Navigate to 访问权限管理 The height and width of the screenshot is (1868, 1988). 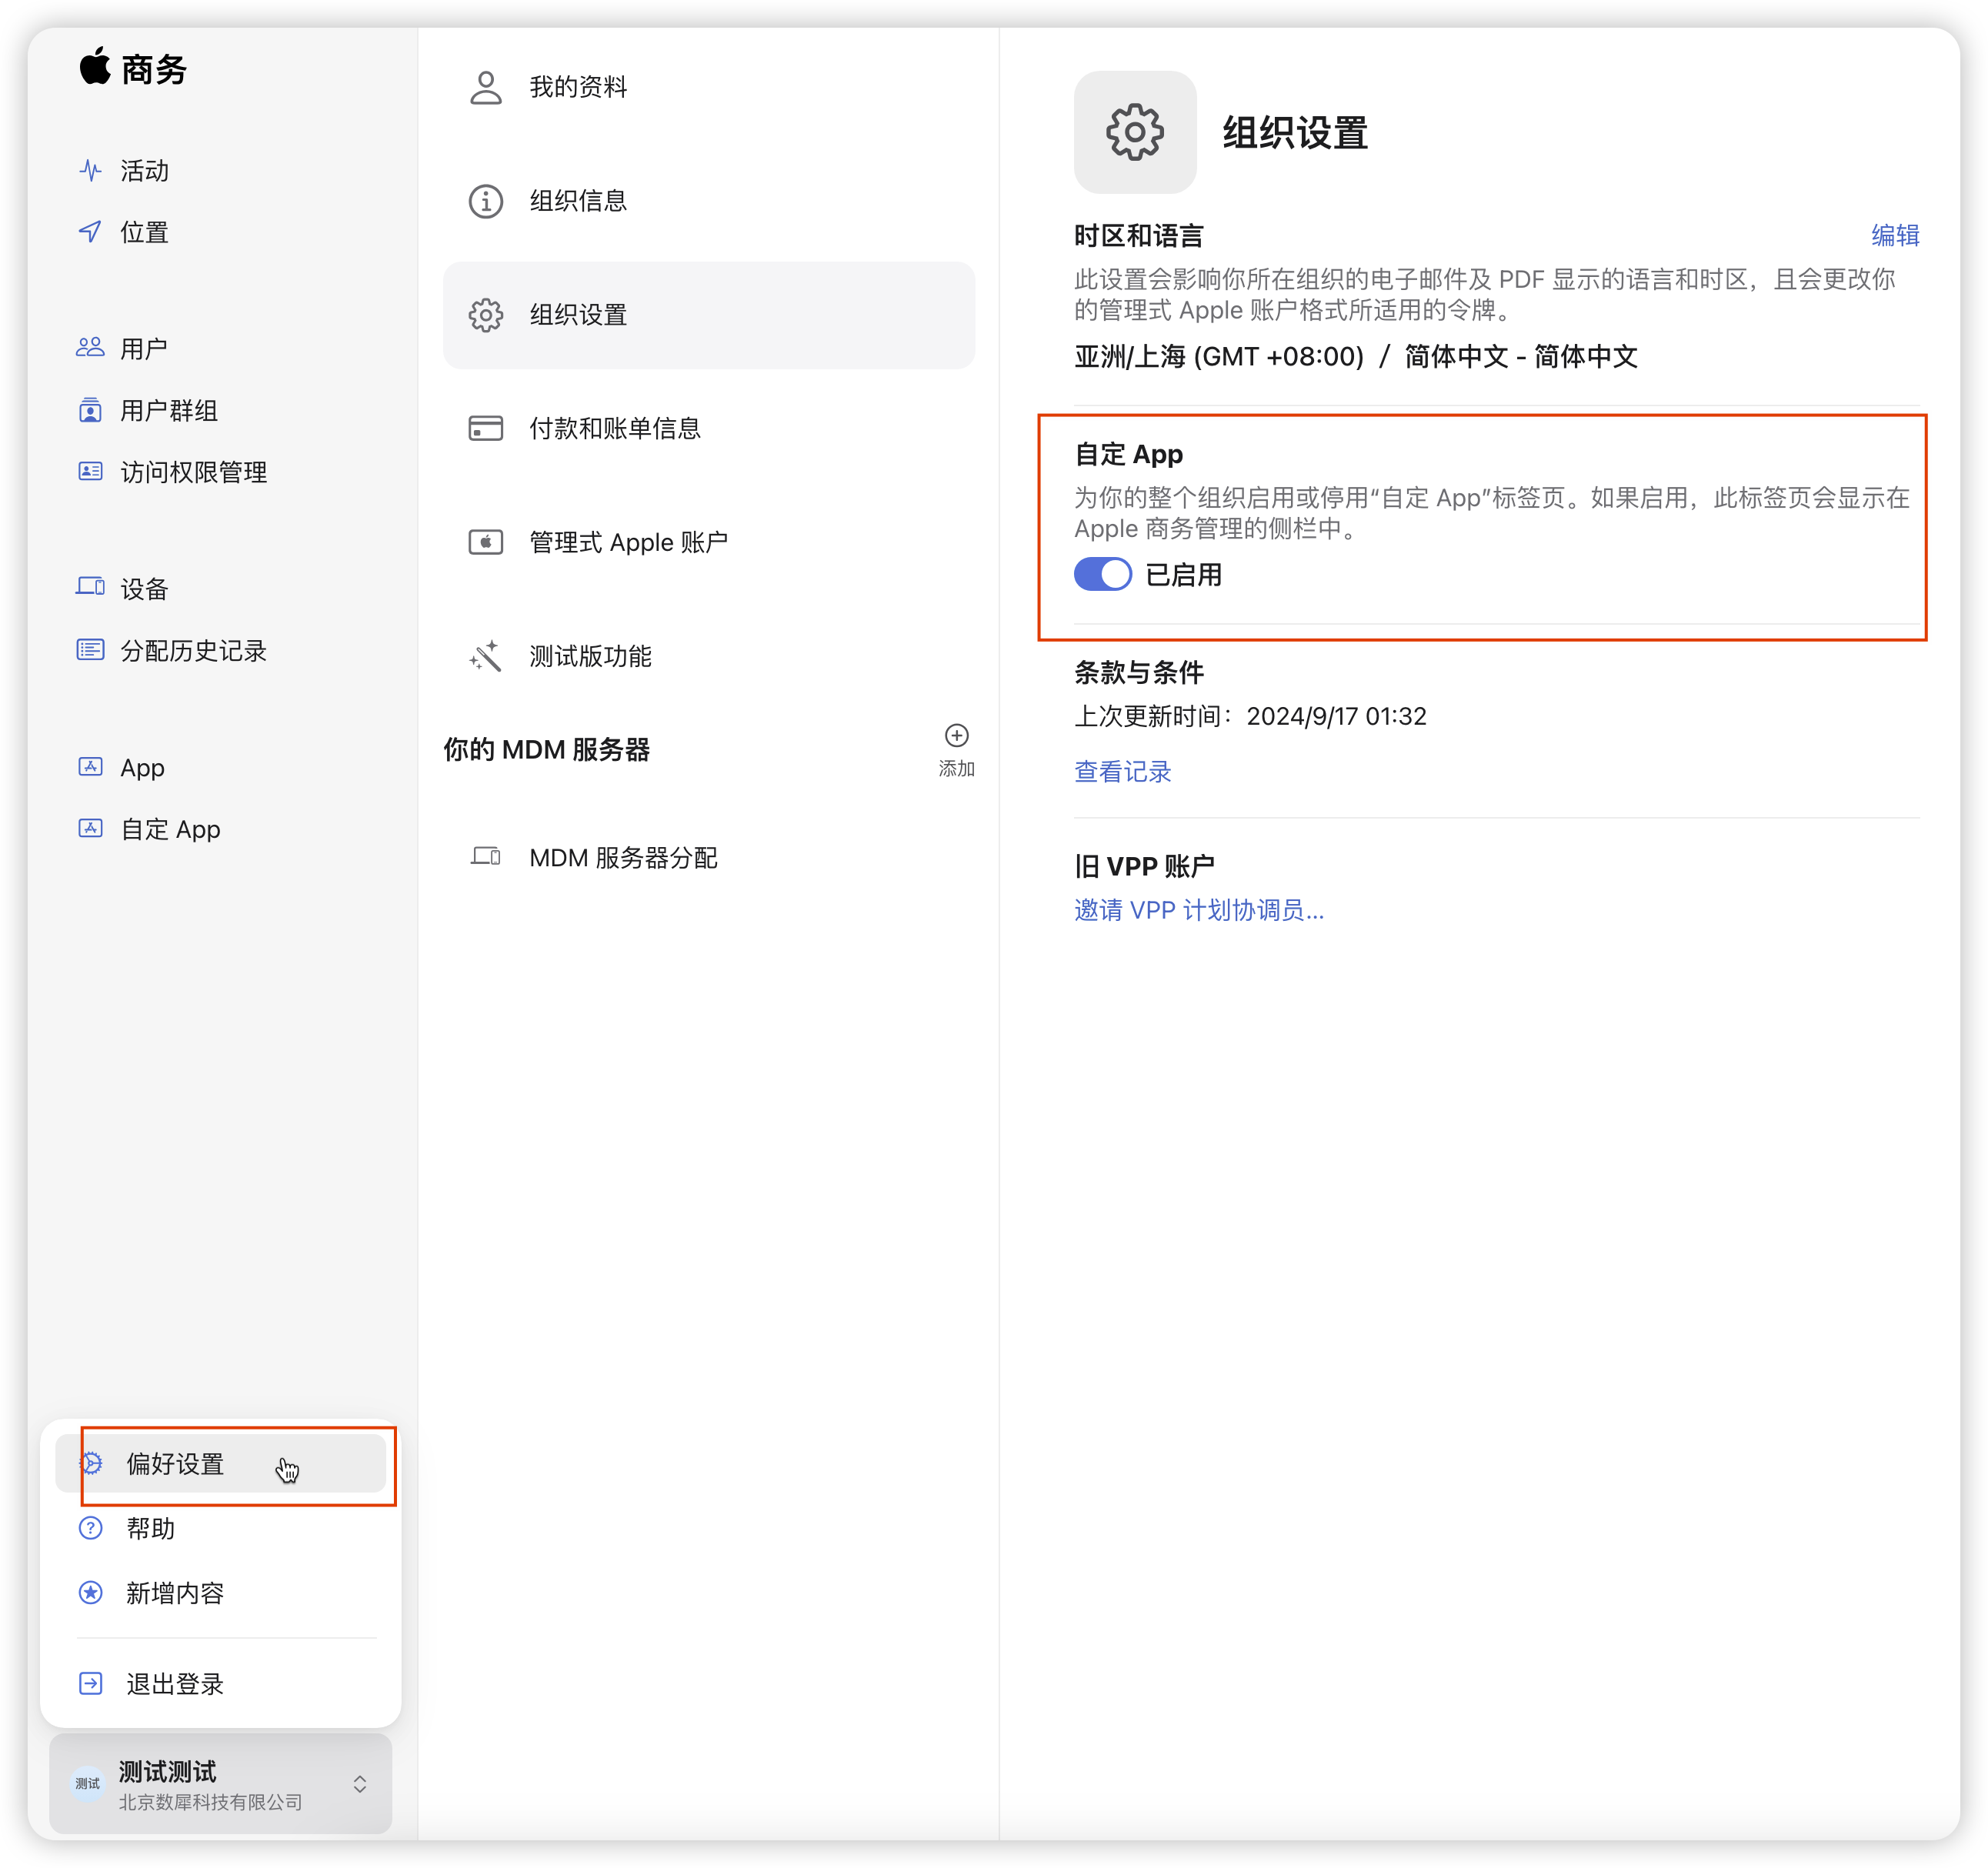(x=194, y=472)
